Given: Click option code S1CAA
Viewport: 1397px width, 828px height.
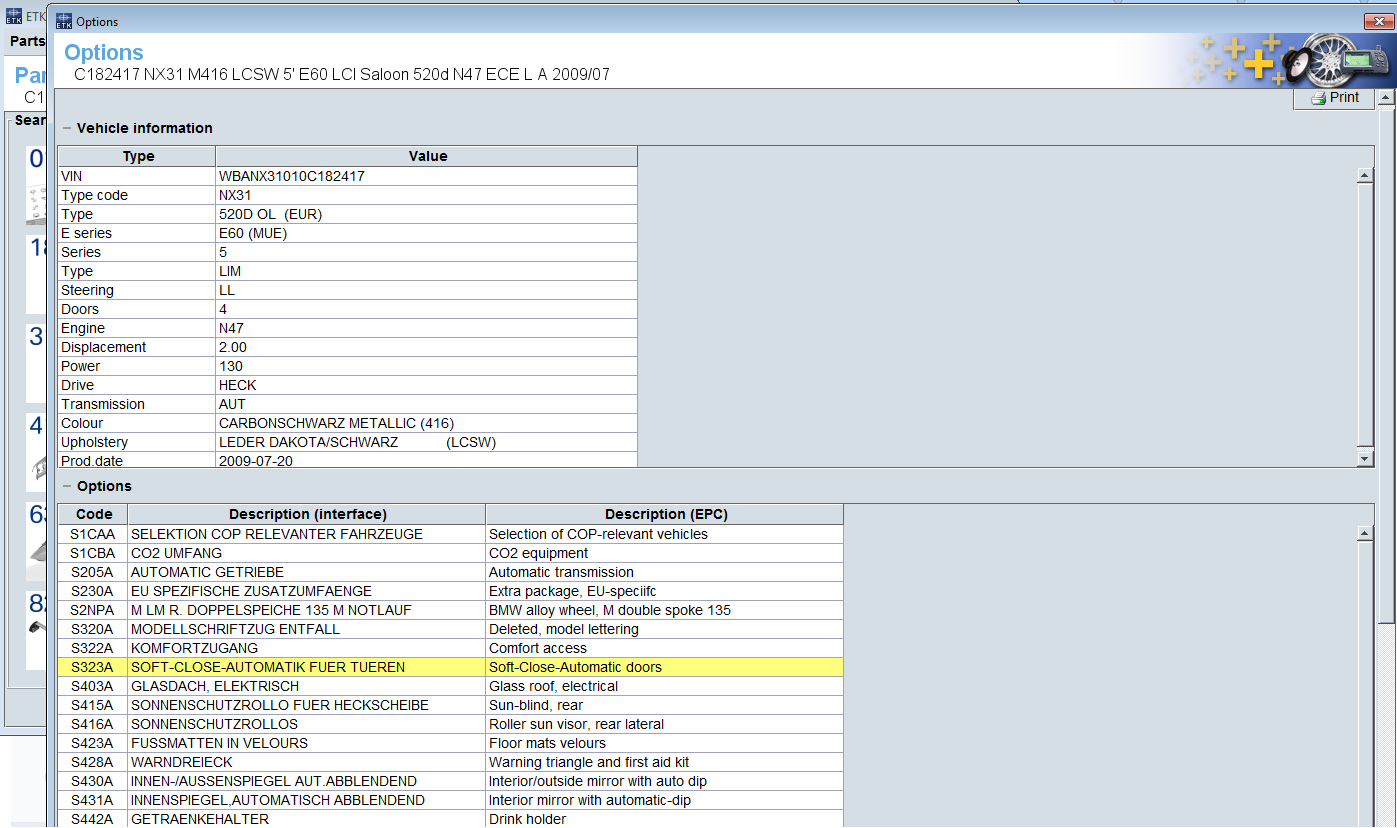Looking at the screenshot, I should pos(93,534).
